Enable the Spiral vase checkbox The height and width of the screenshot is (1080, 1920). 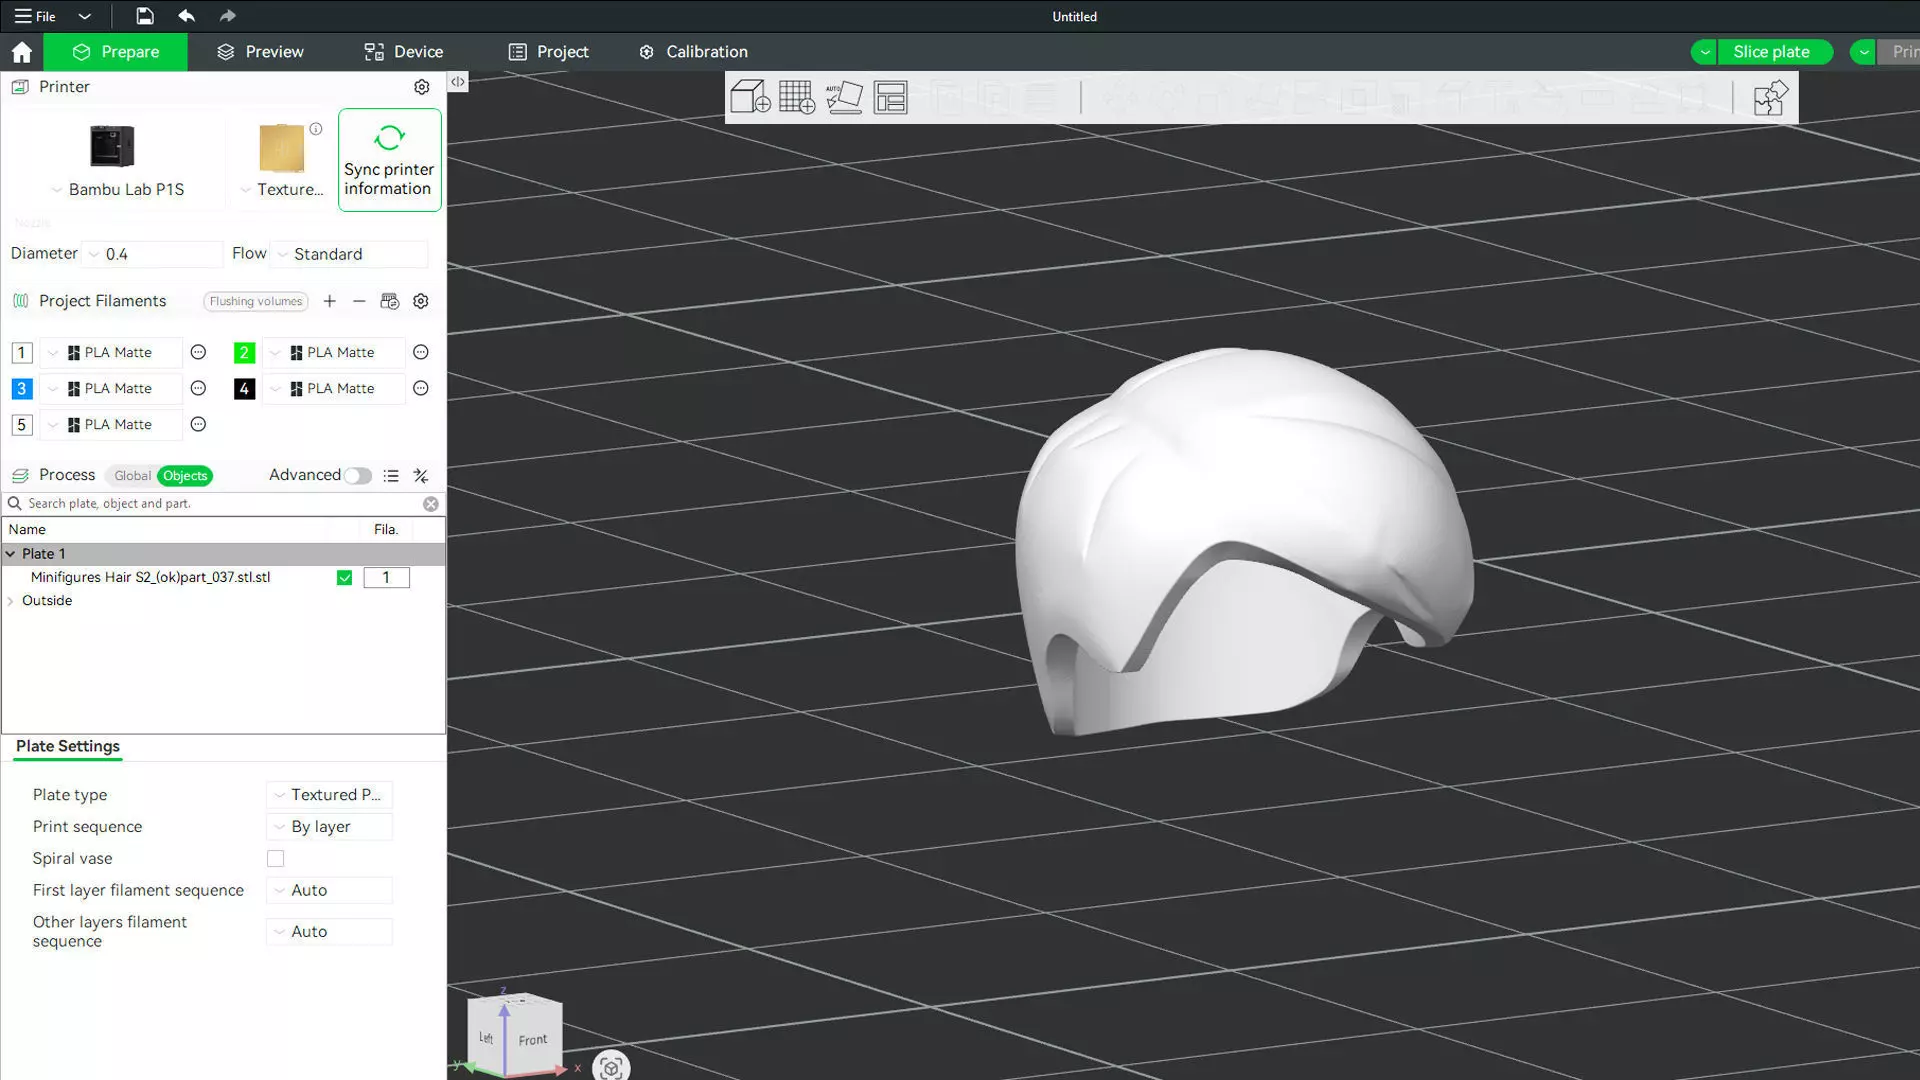coord(275,859)
